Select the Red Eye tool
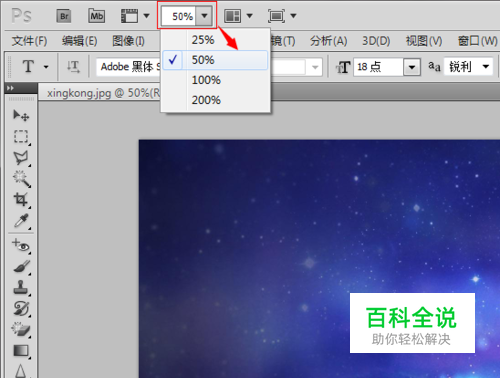500x378 pixels. 21,246
